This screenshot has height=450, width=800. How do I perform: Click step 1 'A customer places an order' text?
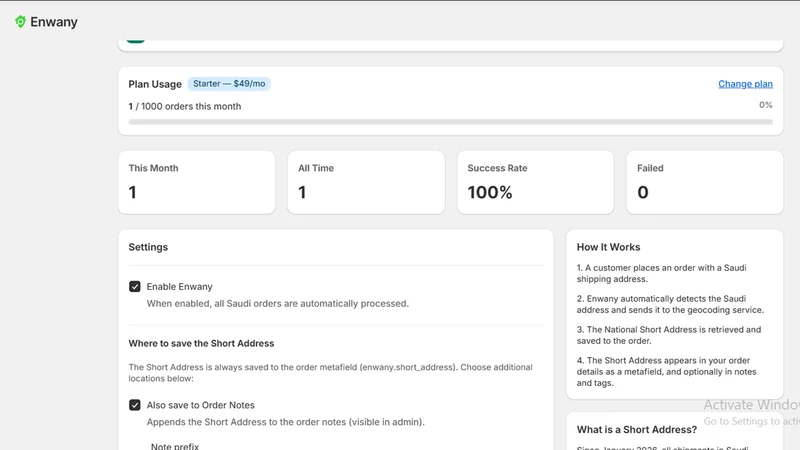[x=662, y=273]
